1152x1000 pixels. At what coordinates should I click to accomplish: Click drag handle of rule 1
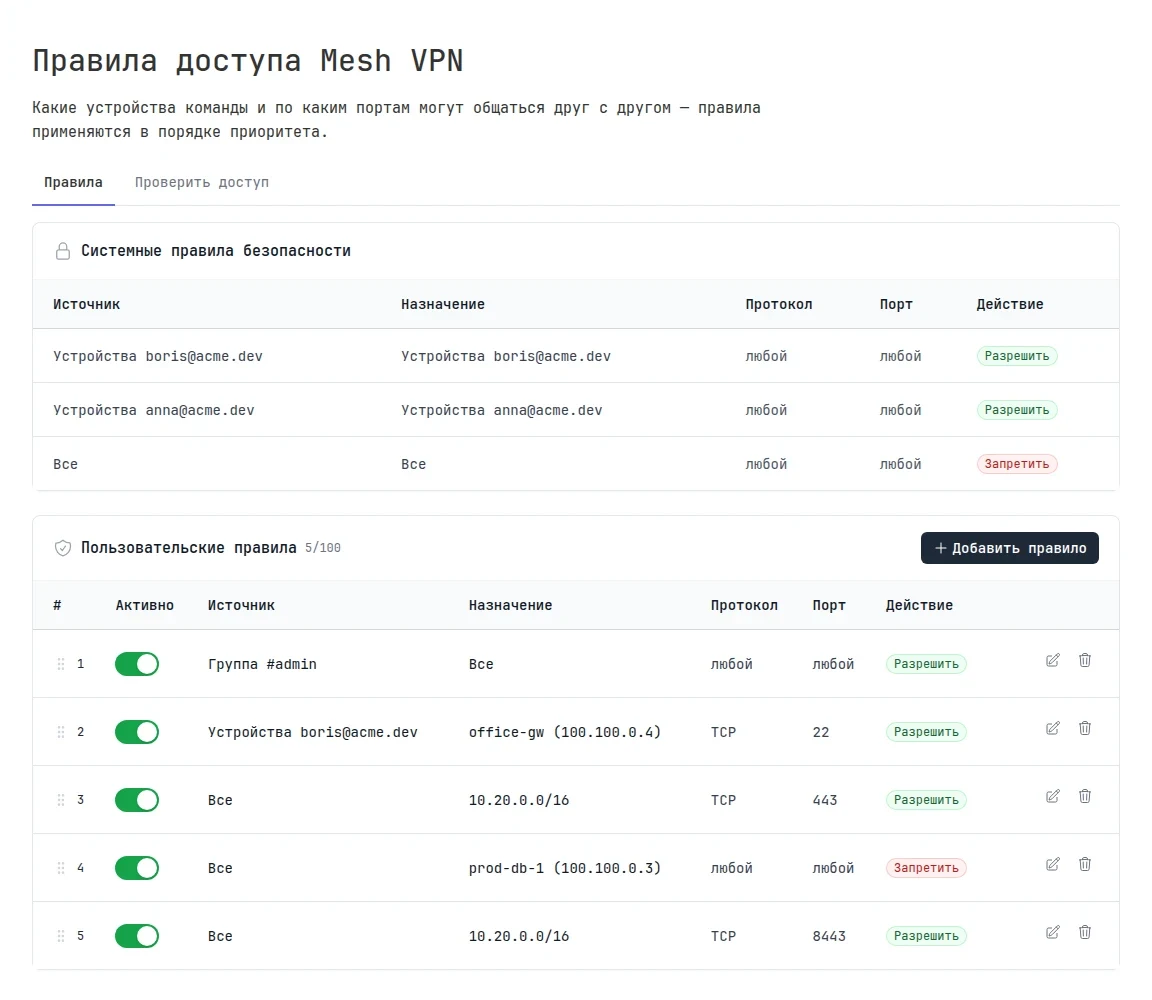tap(61, 663)
